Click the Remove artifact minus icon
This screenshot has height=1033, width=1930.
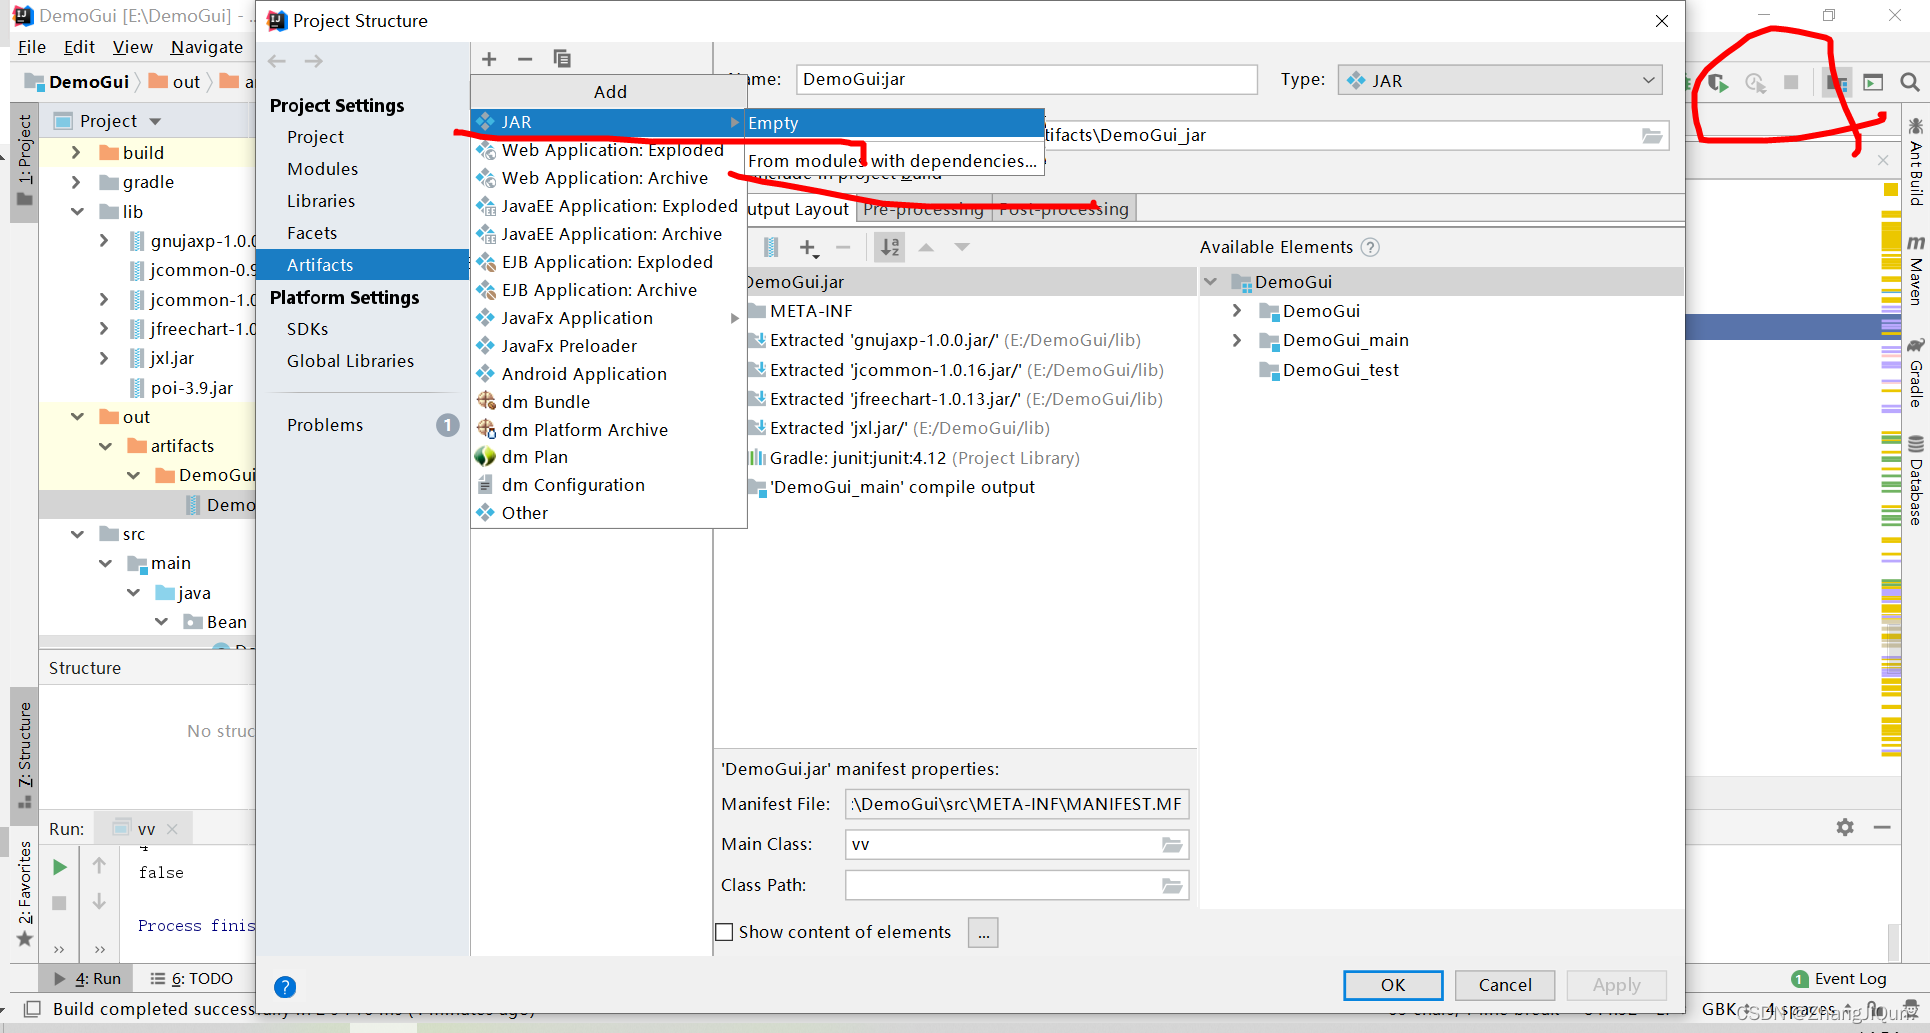pyautogui.click(x=525, y=59)
